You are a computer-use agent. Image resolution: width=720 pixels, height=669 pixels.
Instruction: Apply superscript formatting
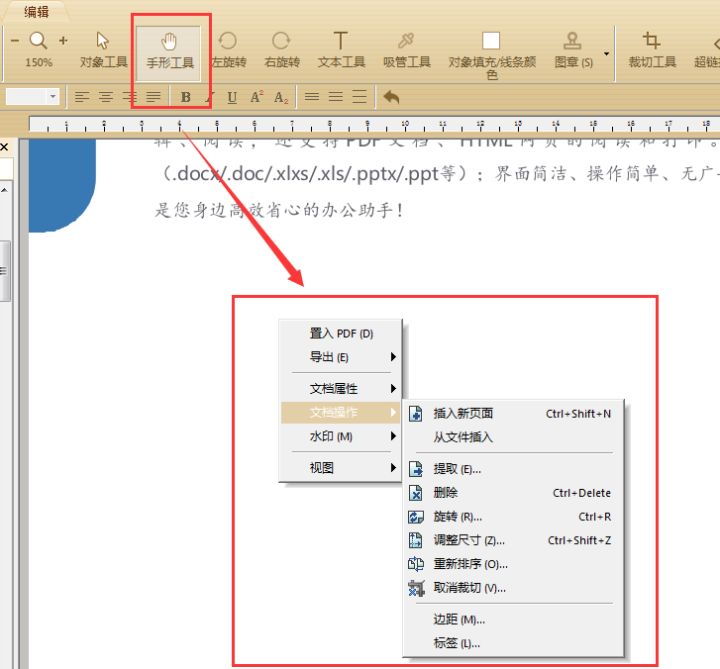click(x=256, y=96)
